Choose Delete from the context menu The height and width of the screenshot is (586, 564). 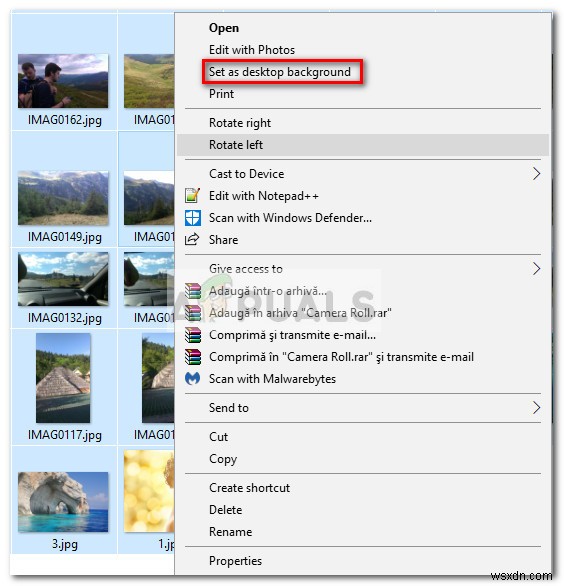click(x=226, y=510)
